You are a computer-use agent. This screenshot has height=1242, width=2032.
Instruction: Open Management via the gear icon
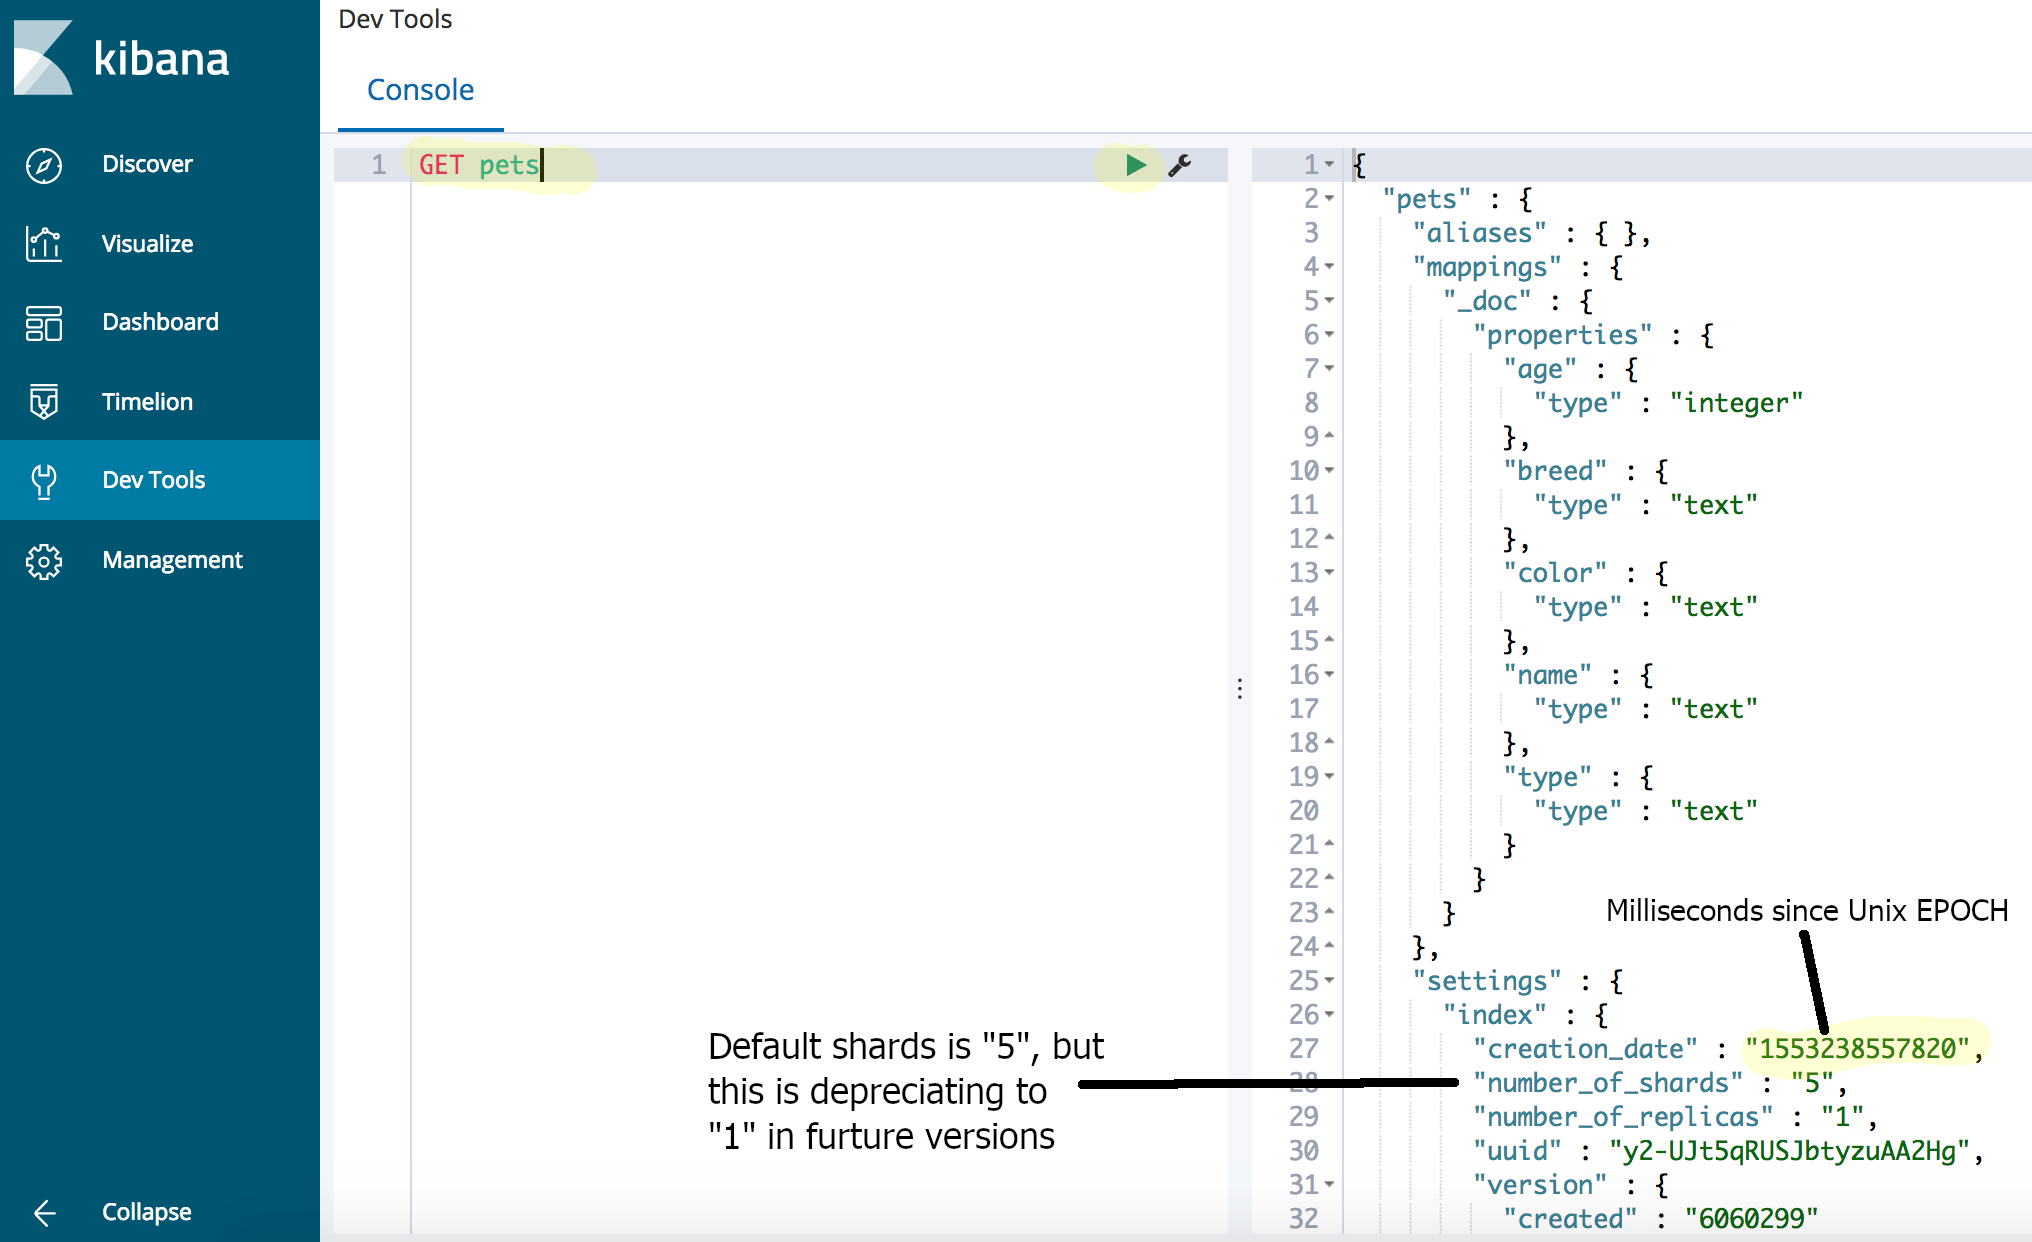pos(43,560)
